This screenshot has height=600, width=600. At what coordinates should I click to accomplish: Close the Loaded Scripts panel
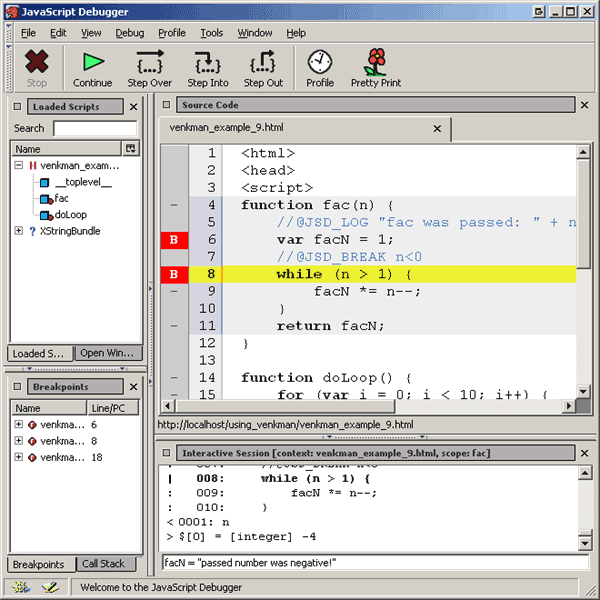133,107
